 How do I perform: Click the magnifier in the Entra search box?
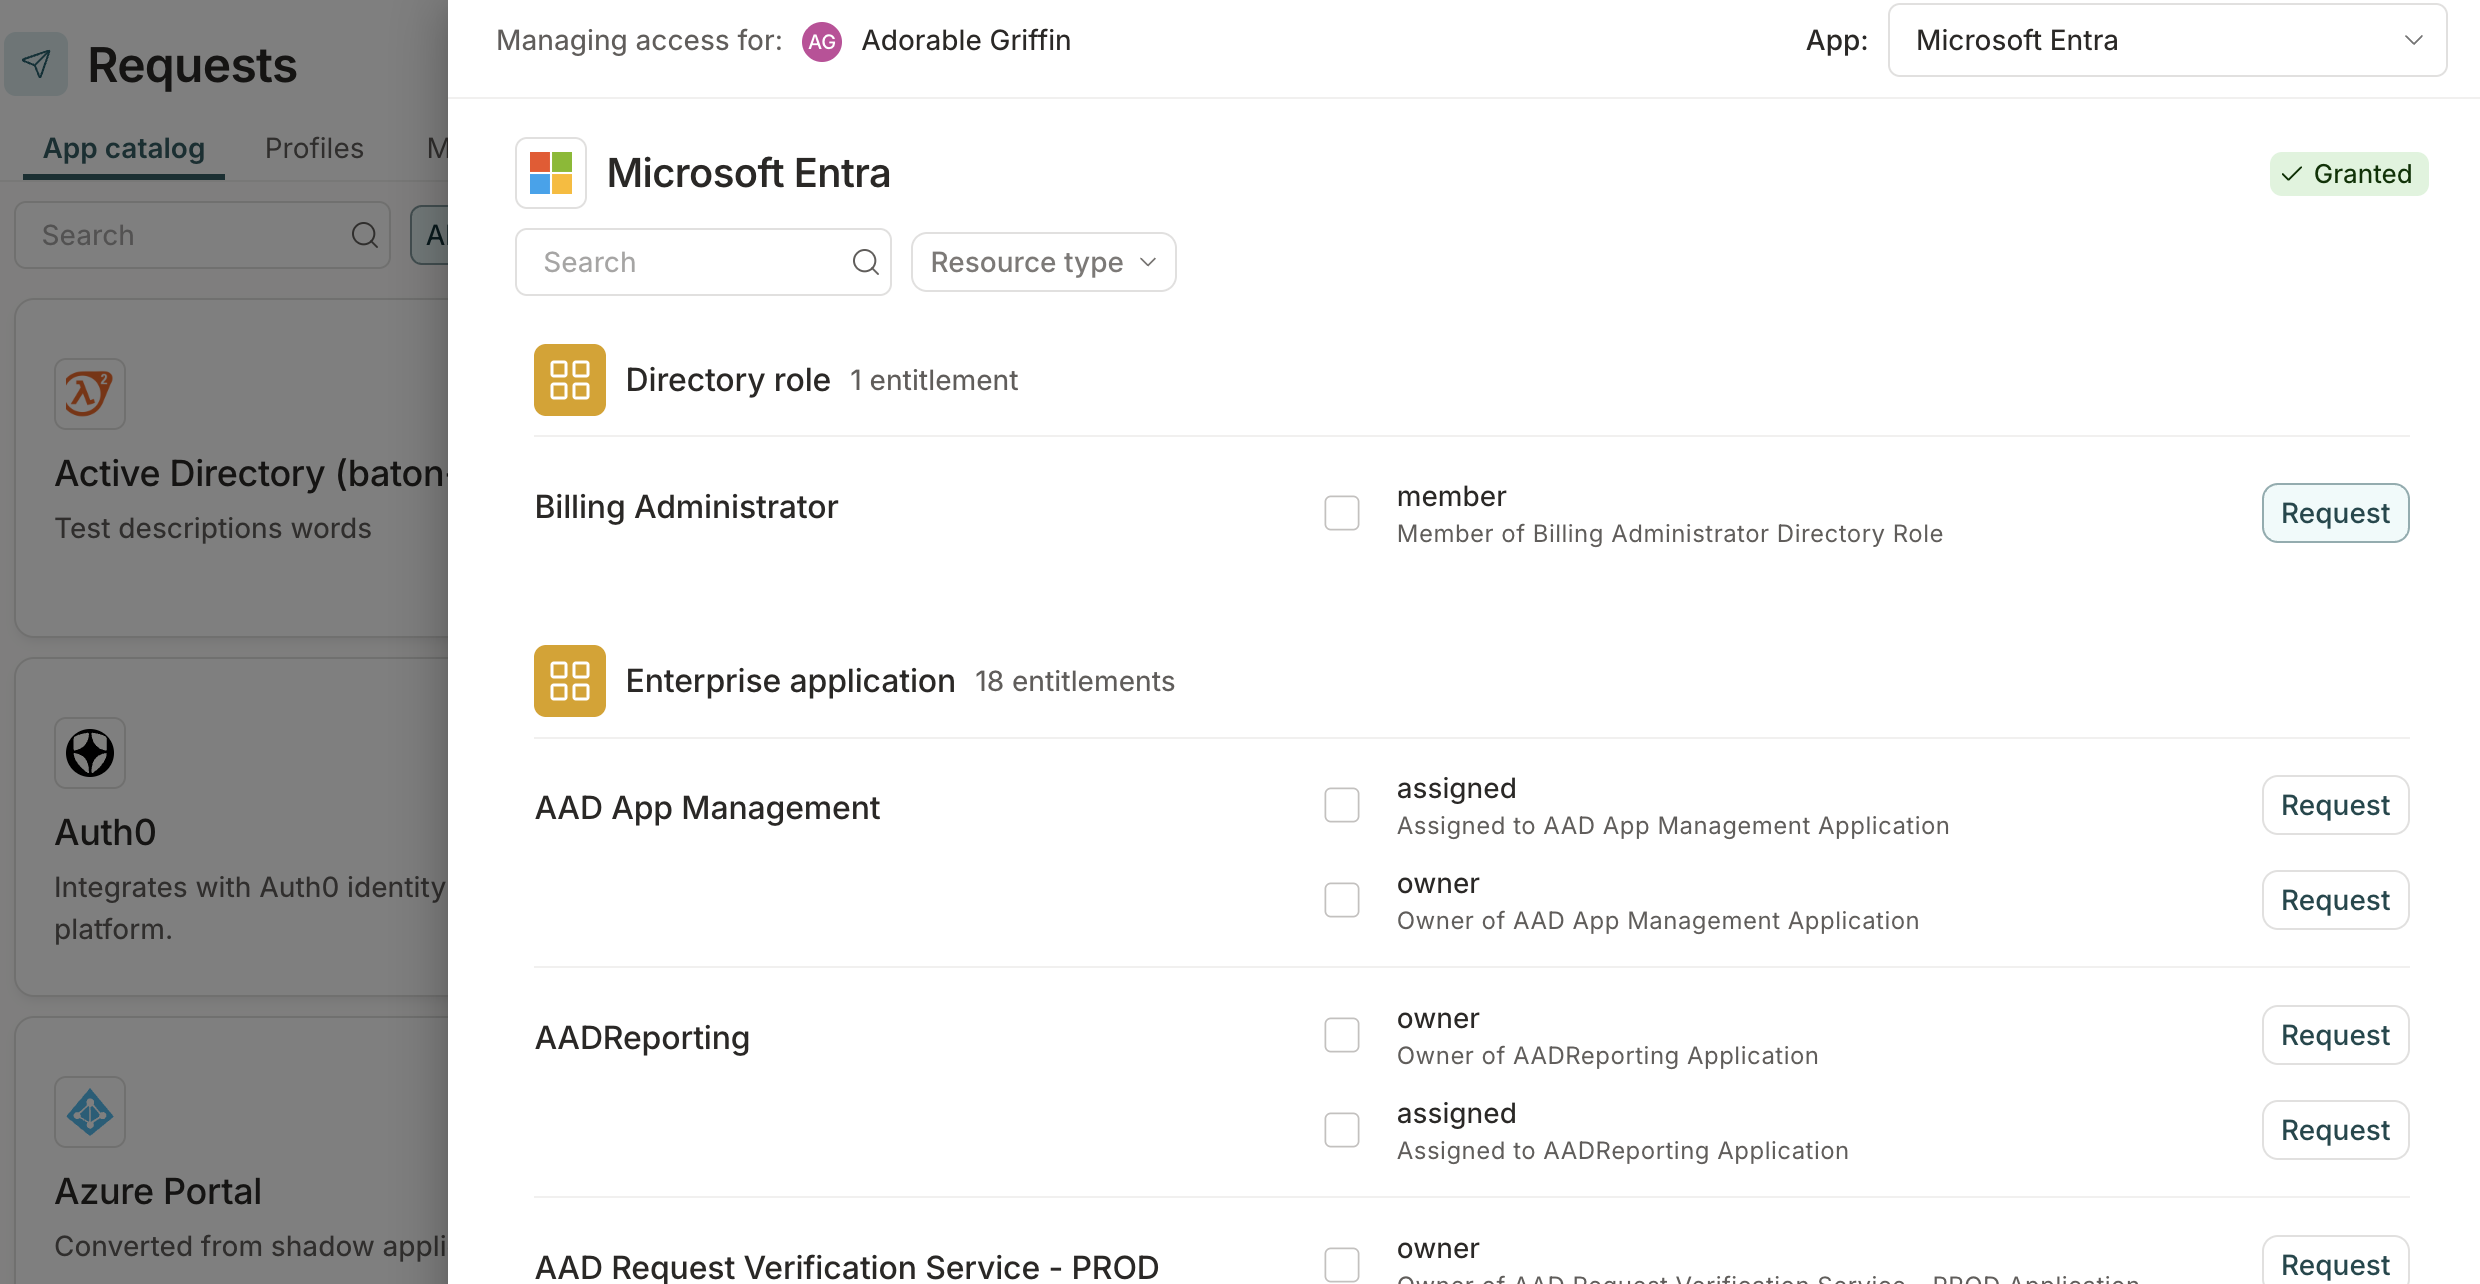tap(865, 262)
